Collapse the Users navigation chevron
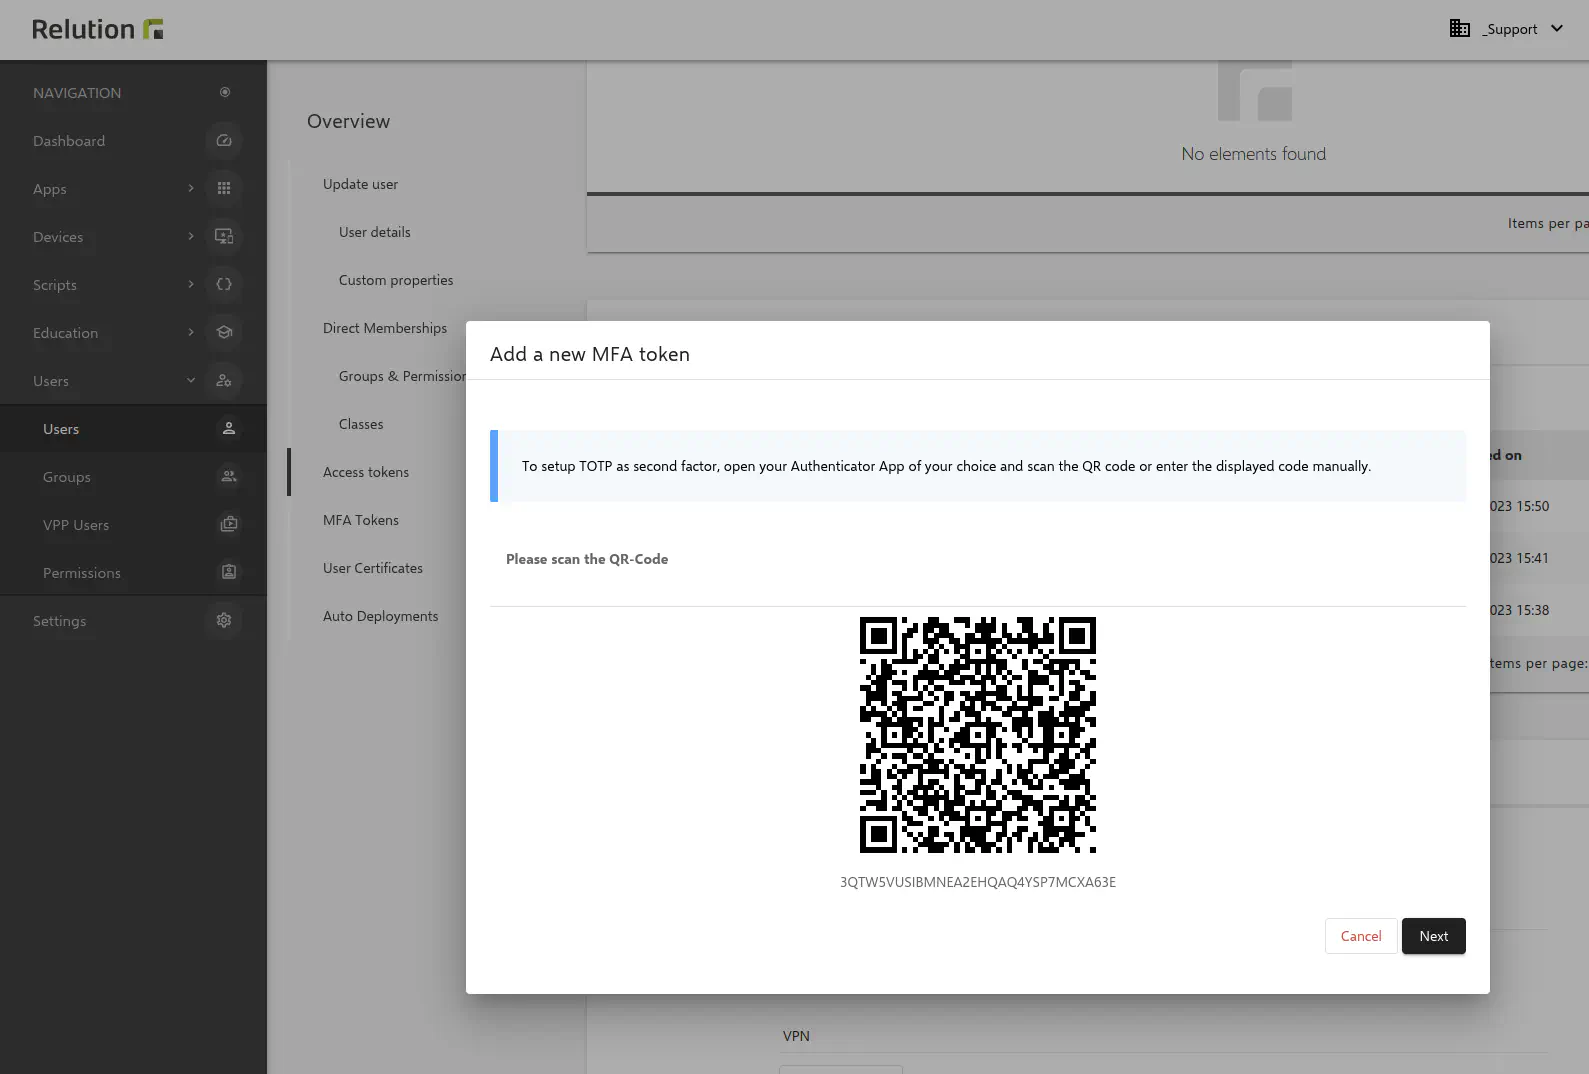The width and height of the screenshot is (1589, 1074). [x=191, y=381]
